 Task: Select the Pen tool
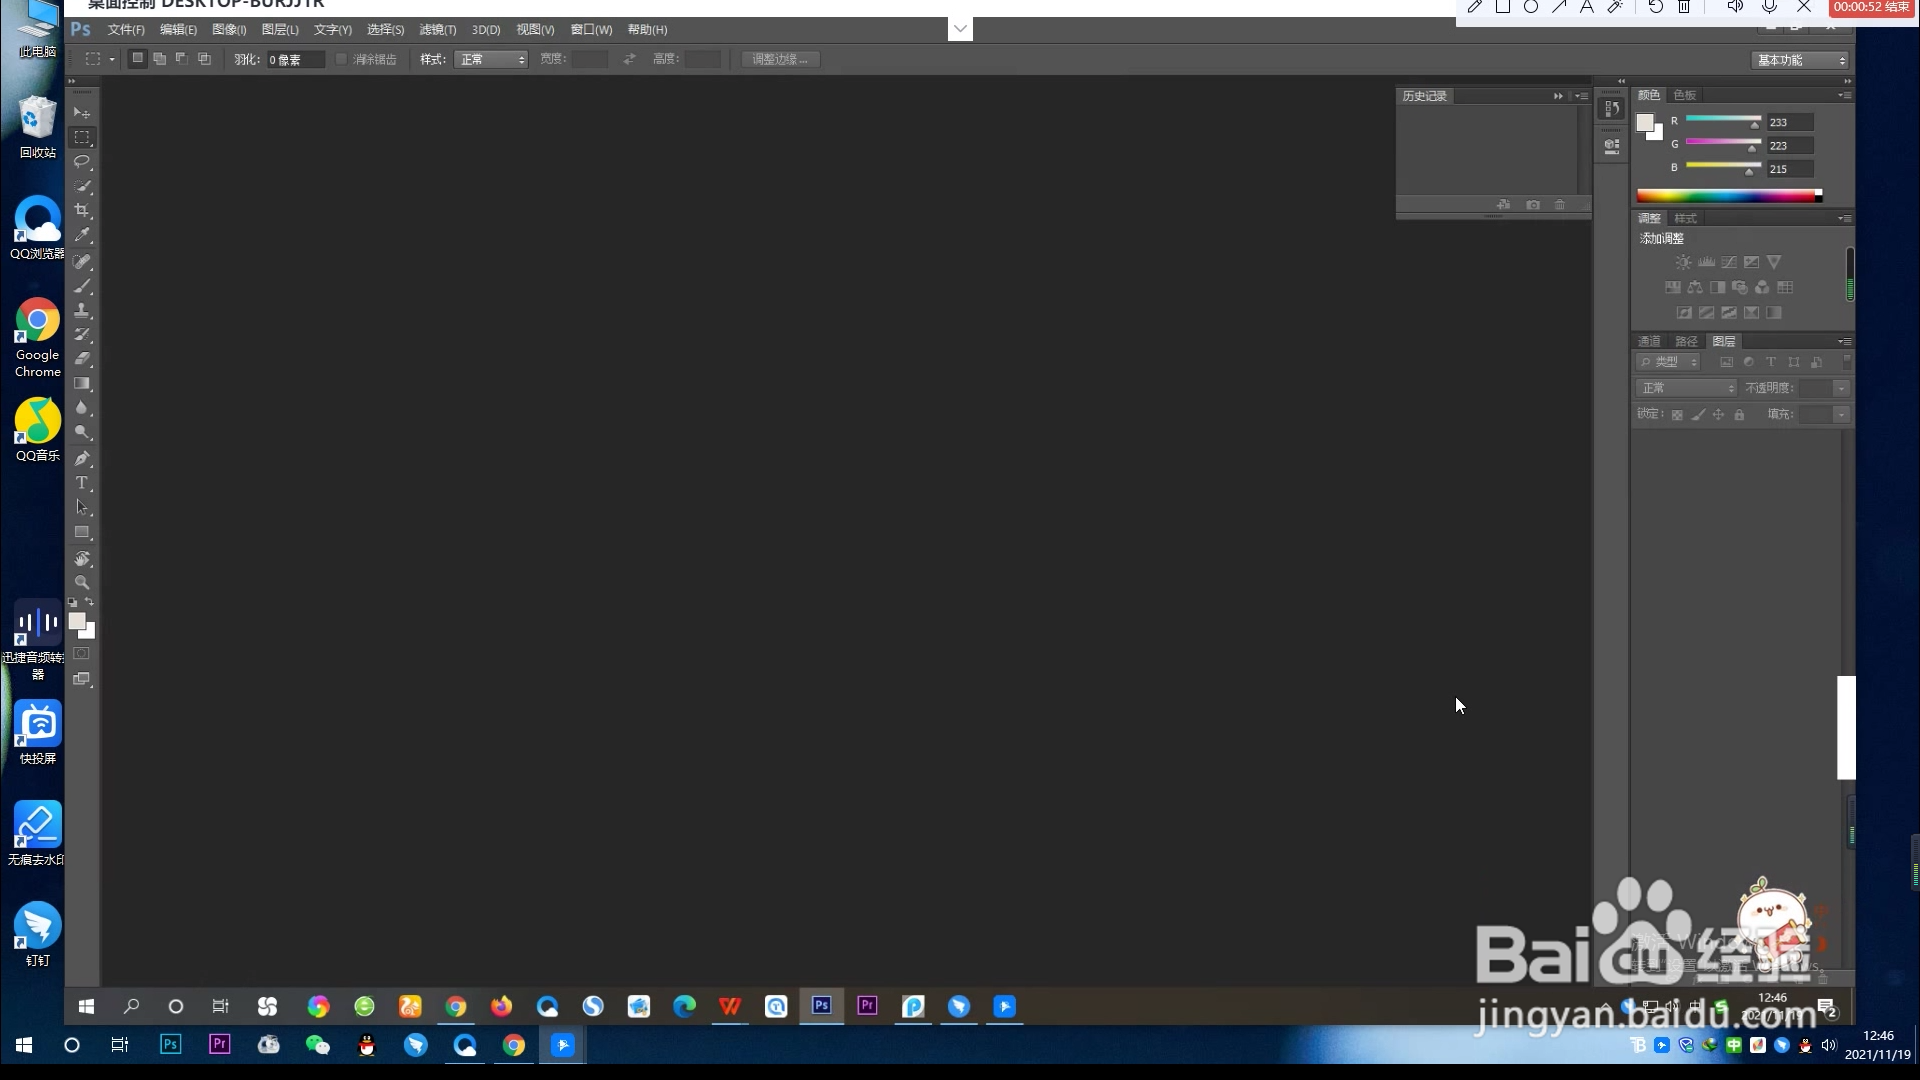tap(82, 458)
